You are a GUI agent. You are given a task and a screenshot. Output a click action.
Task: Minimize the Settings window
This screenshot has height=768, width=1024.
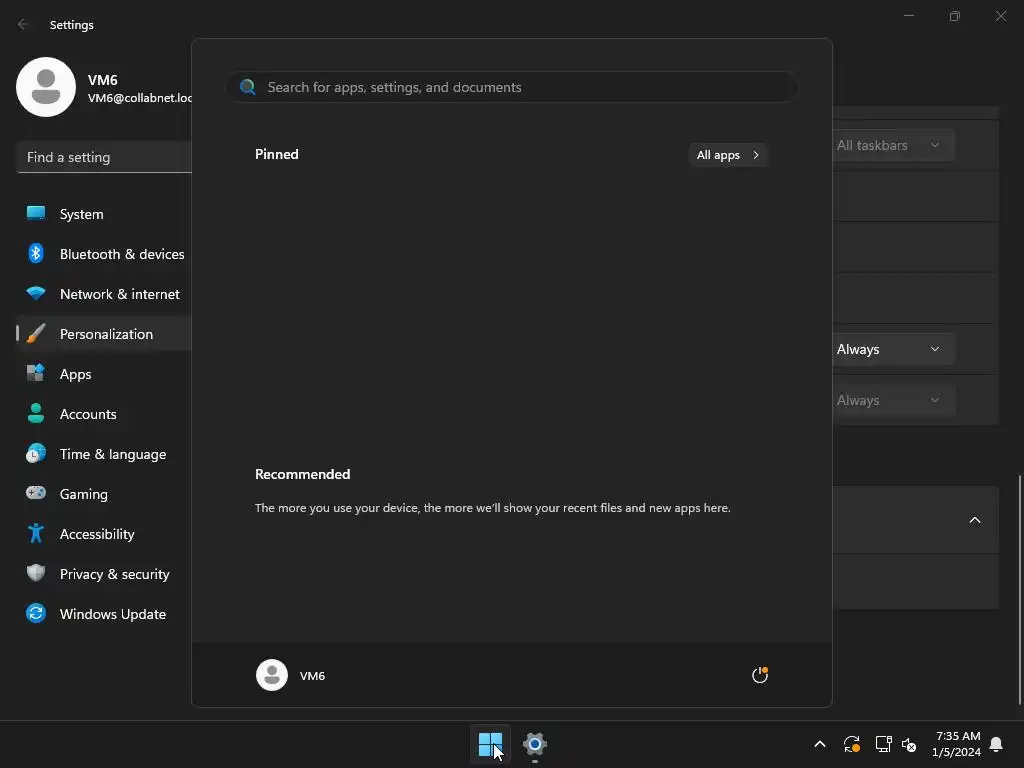coord(908,16)
